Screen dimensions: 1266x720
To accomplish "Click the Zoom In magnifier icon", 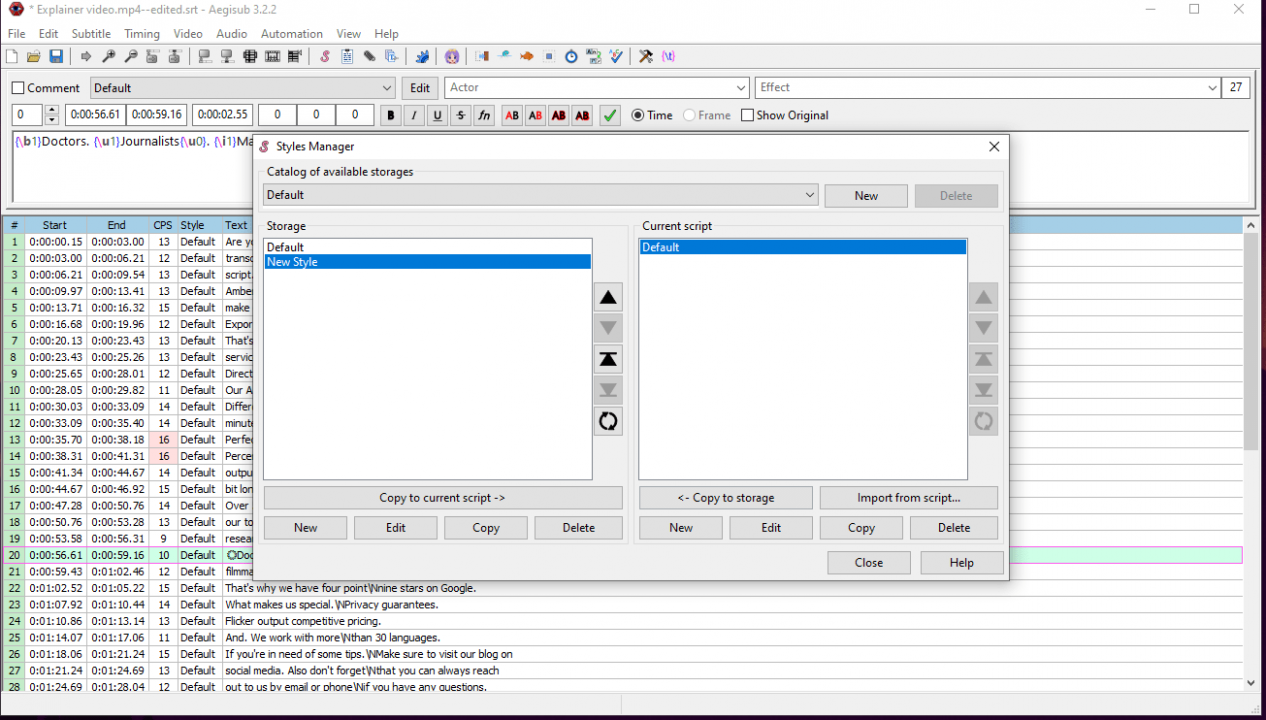I will [x=108, y=57].
